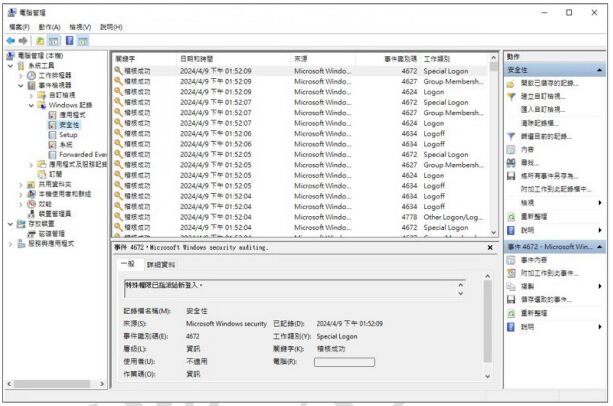Collapse the Windows 記錄 tree node
Image resolution: width=613 pixels, height=406 pixels.
point(32,105)
